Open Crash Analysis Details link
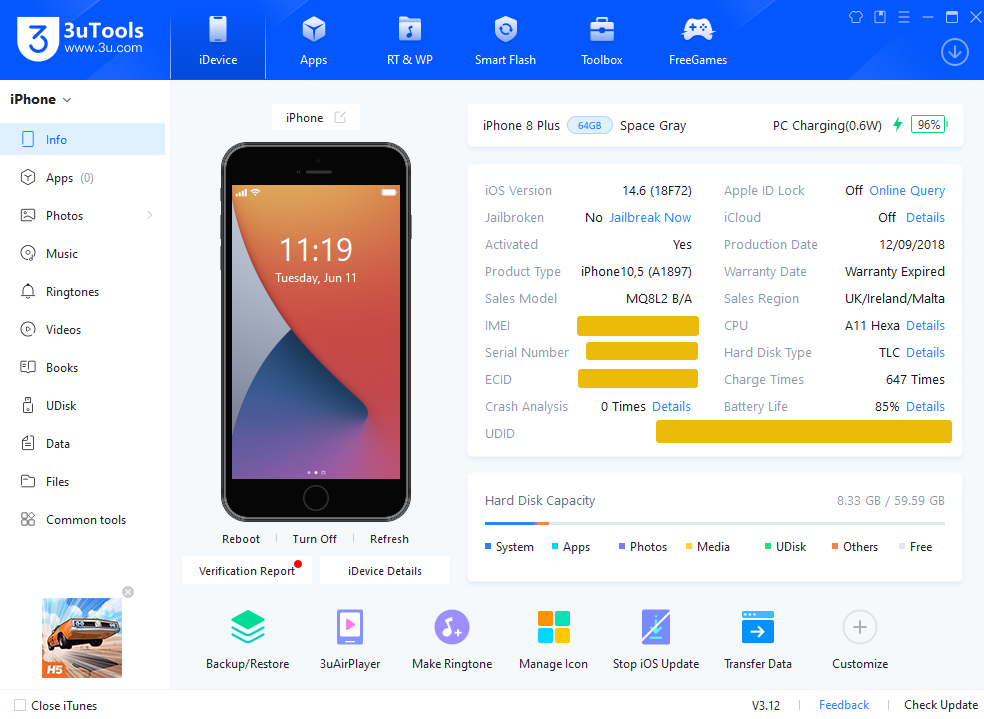Screen dimensions: 984x719 671,406
